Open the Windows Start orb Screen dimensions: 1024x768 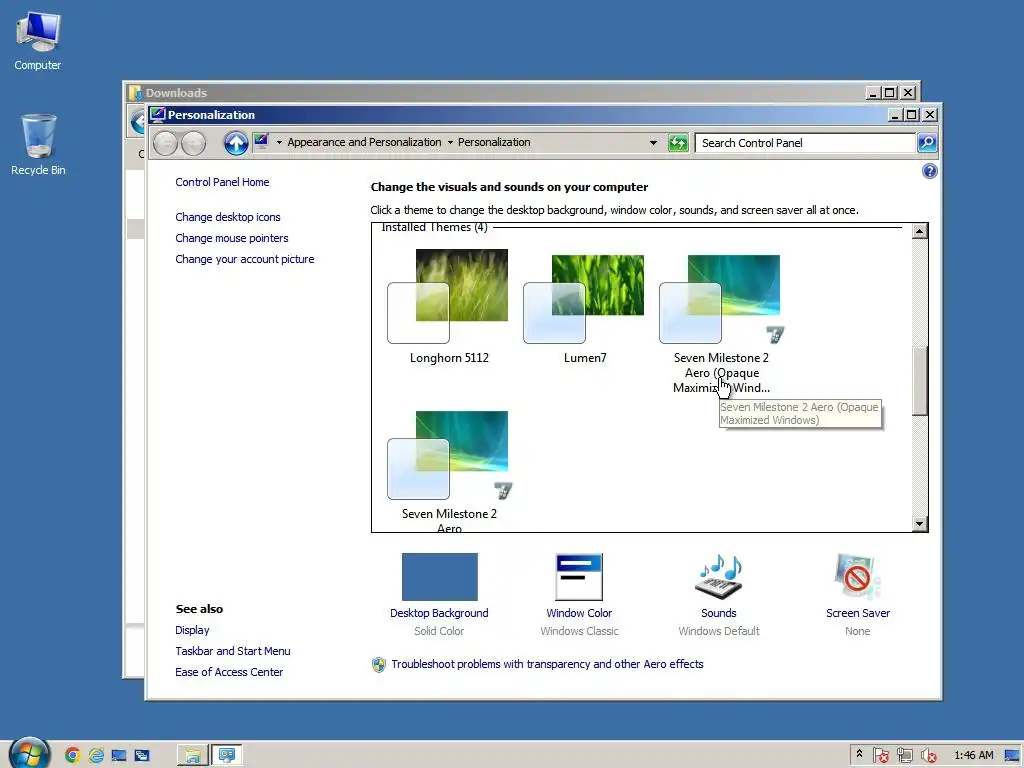29,754
